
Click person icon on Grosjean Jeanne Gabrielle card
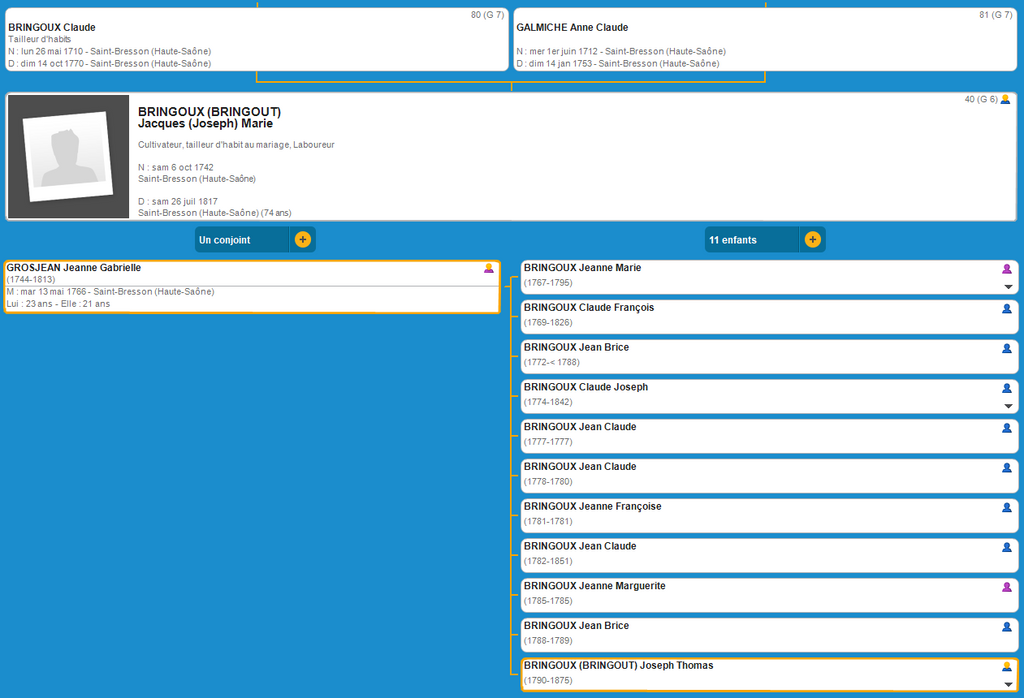point(489,268)
